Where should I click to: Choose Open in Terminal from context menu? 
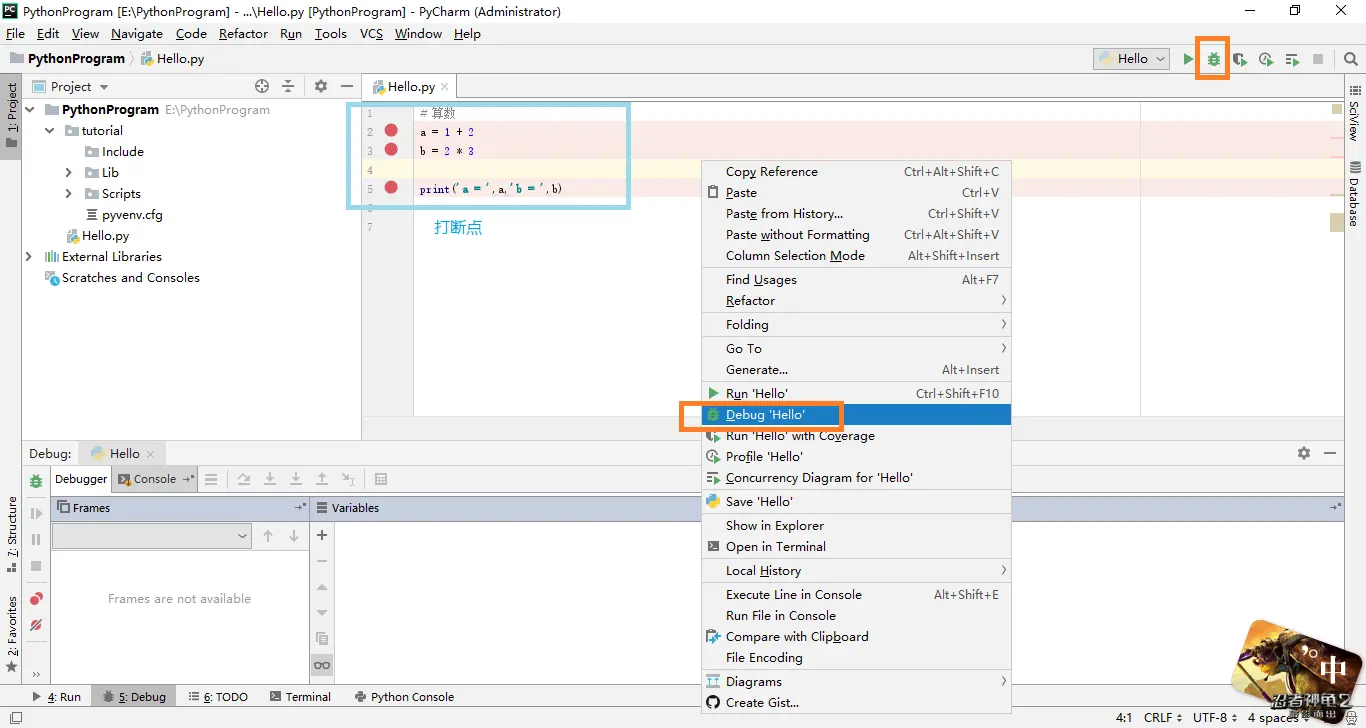(856, 546)
